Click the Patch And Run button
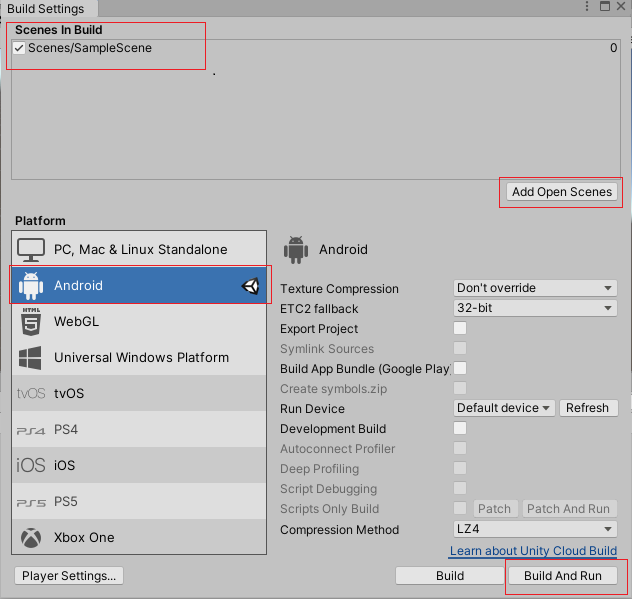Viewport: 632px width, 599px height. (x=569, y=509)
